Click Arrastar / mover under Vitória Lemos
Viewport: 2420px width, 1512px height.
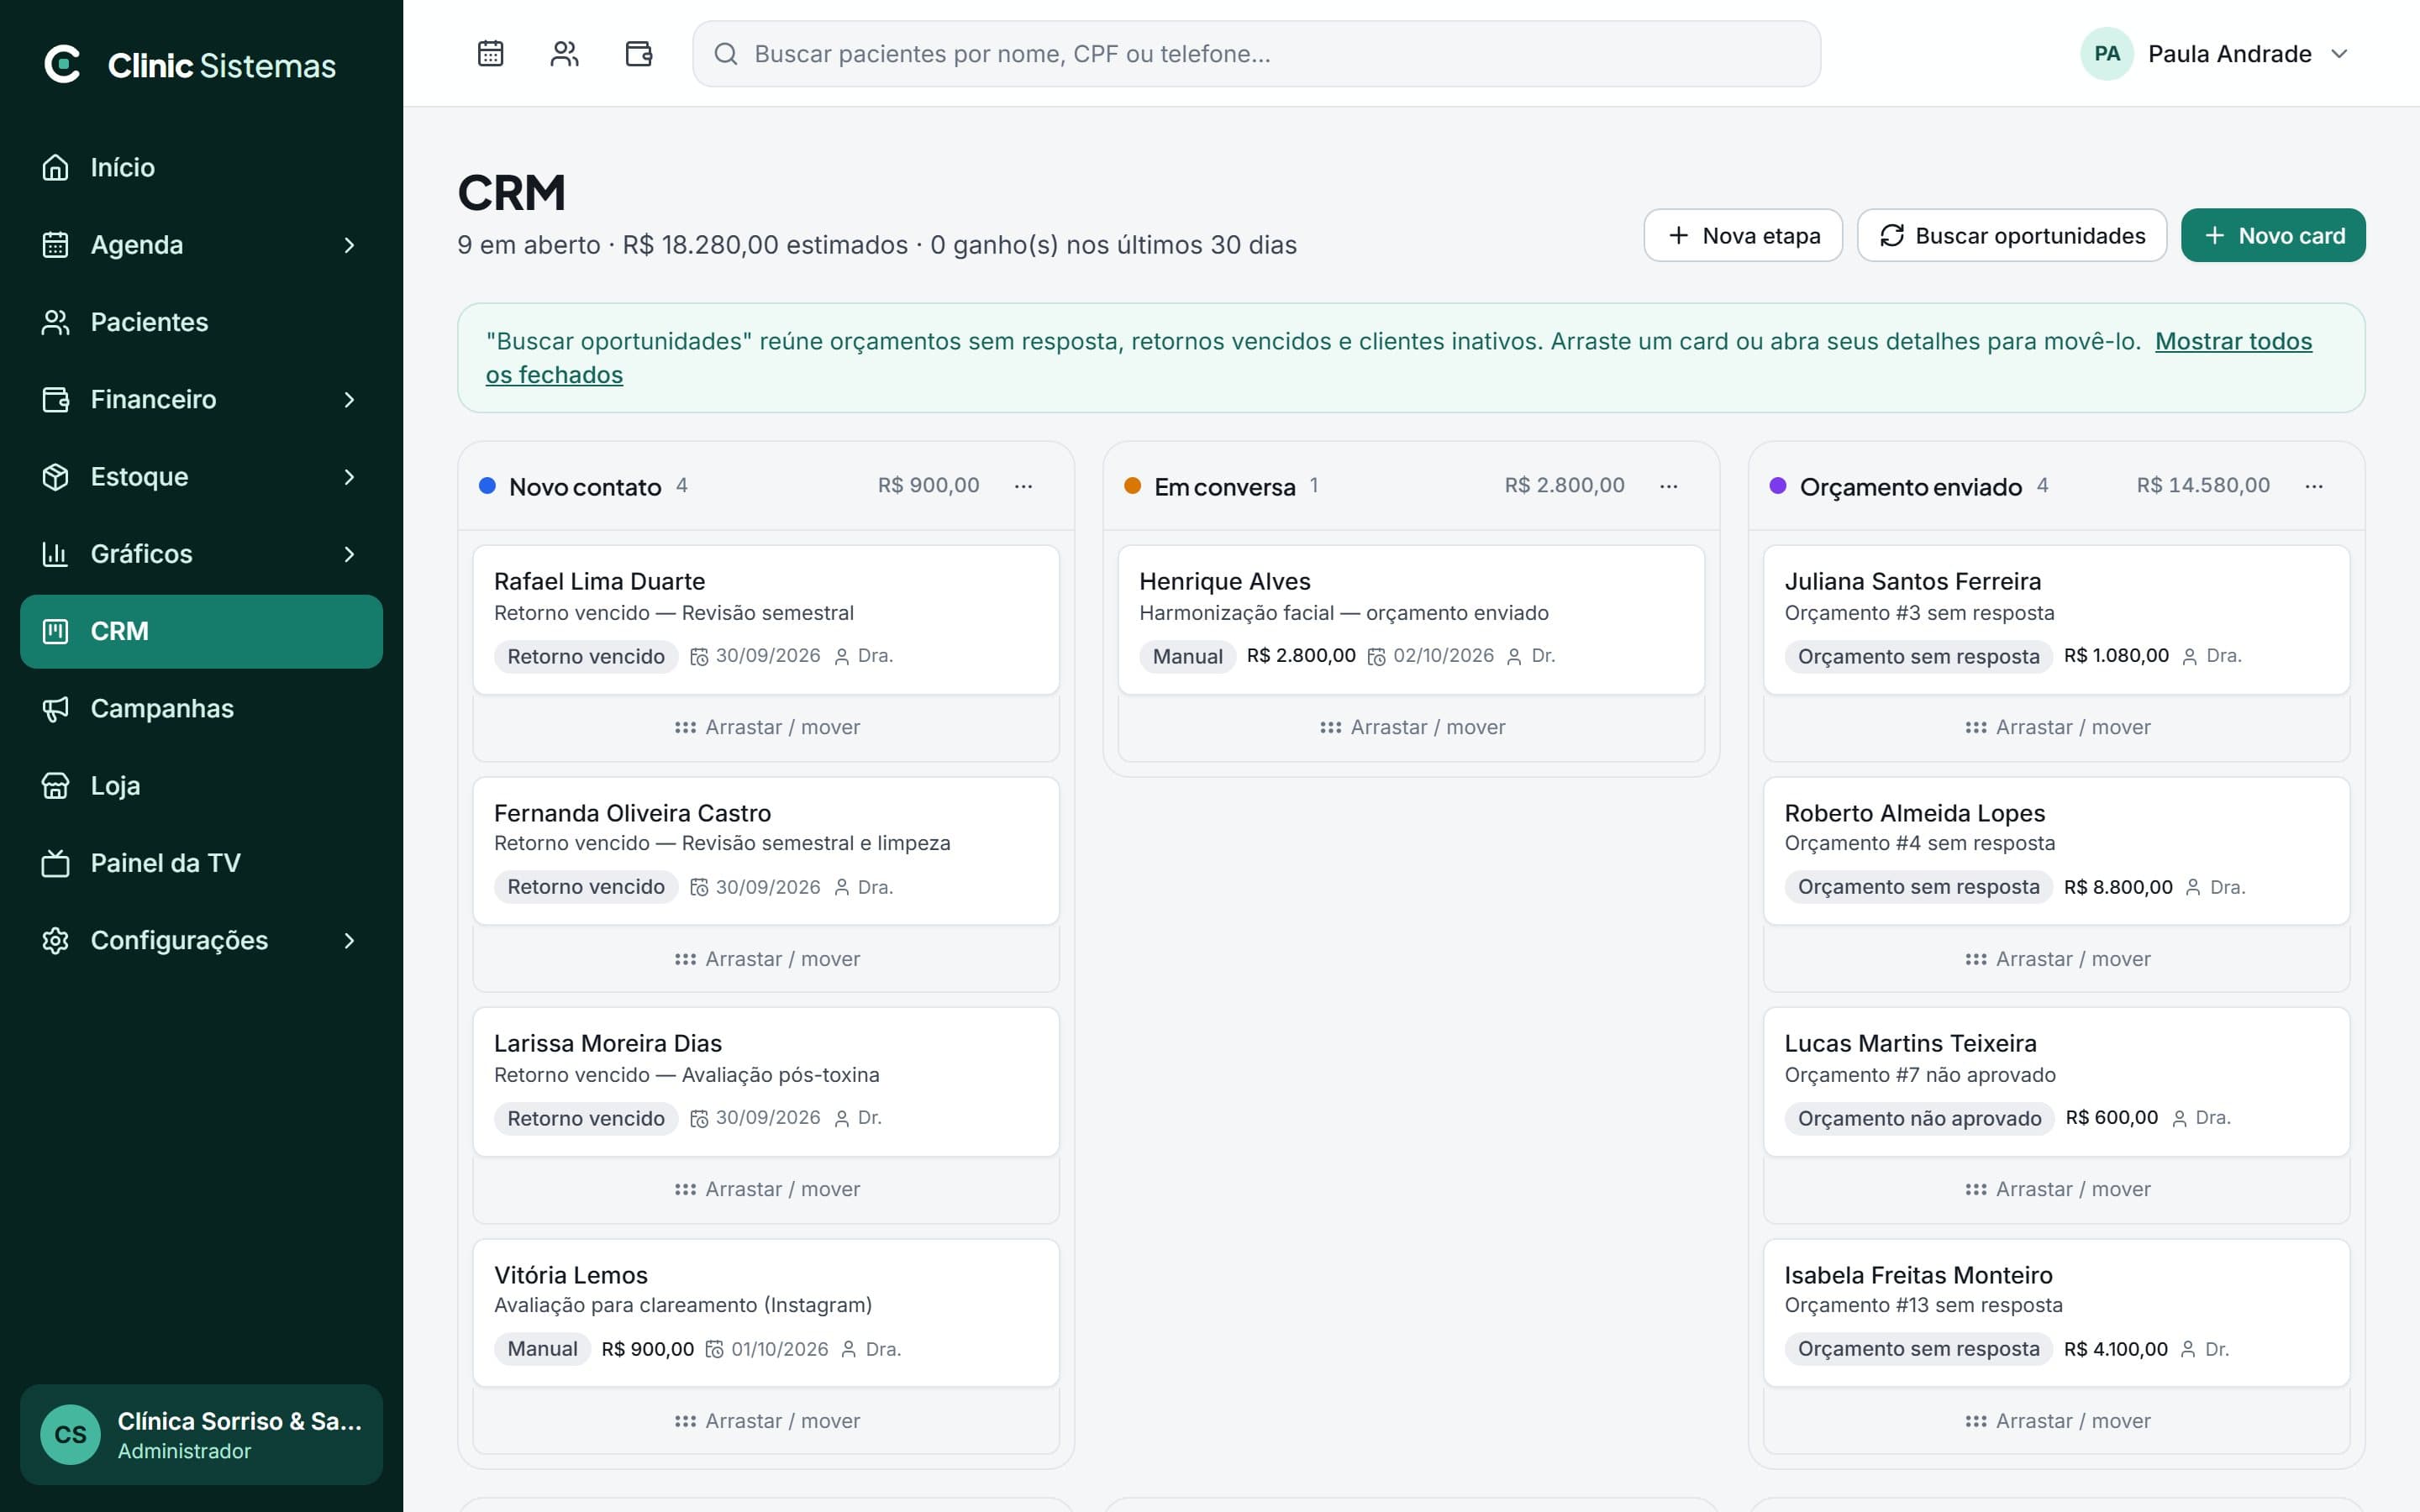766,1421
